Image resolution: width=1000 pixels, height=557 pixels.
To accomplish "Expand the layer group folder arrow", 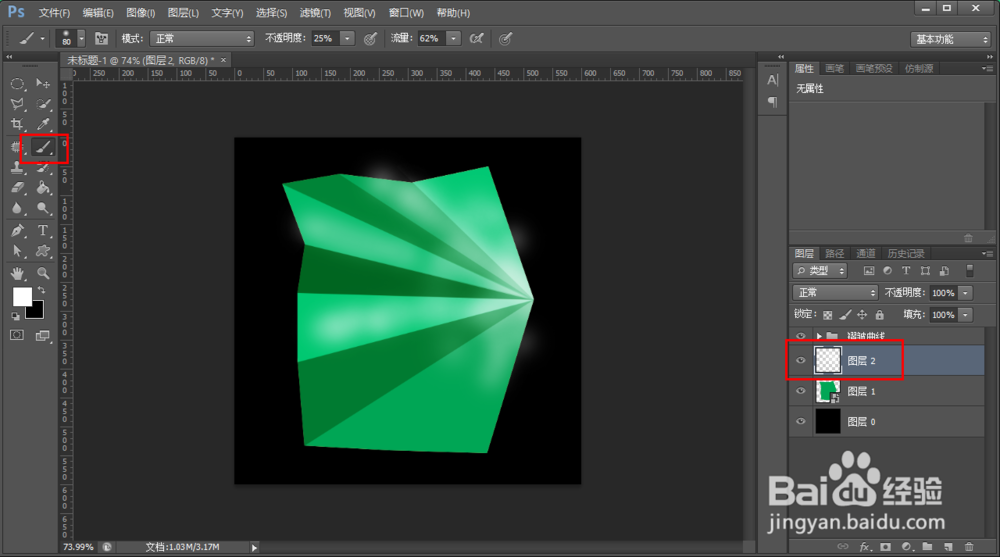I will tap(819, 336).
